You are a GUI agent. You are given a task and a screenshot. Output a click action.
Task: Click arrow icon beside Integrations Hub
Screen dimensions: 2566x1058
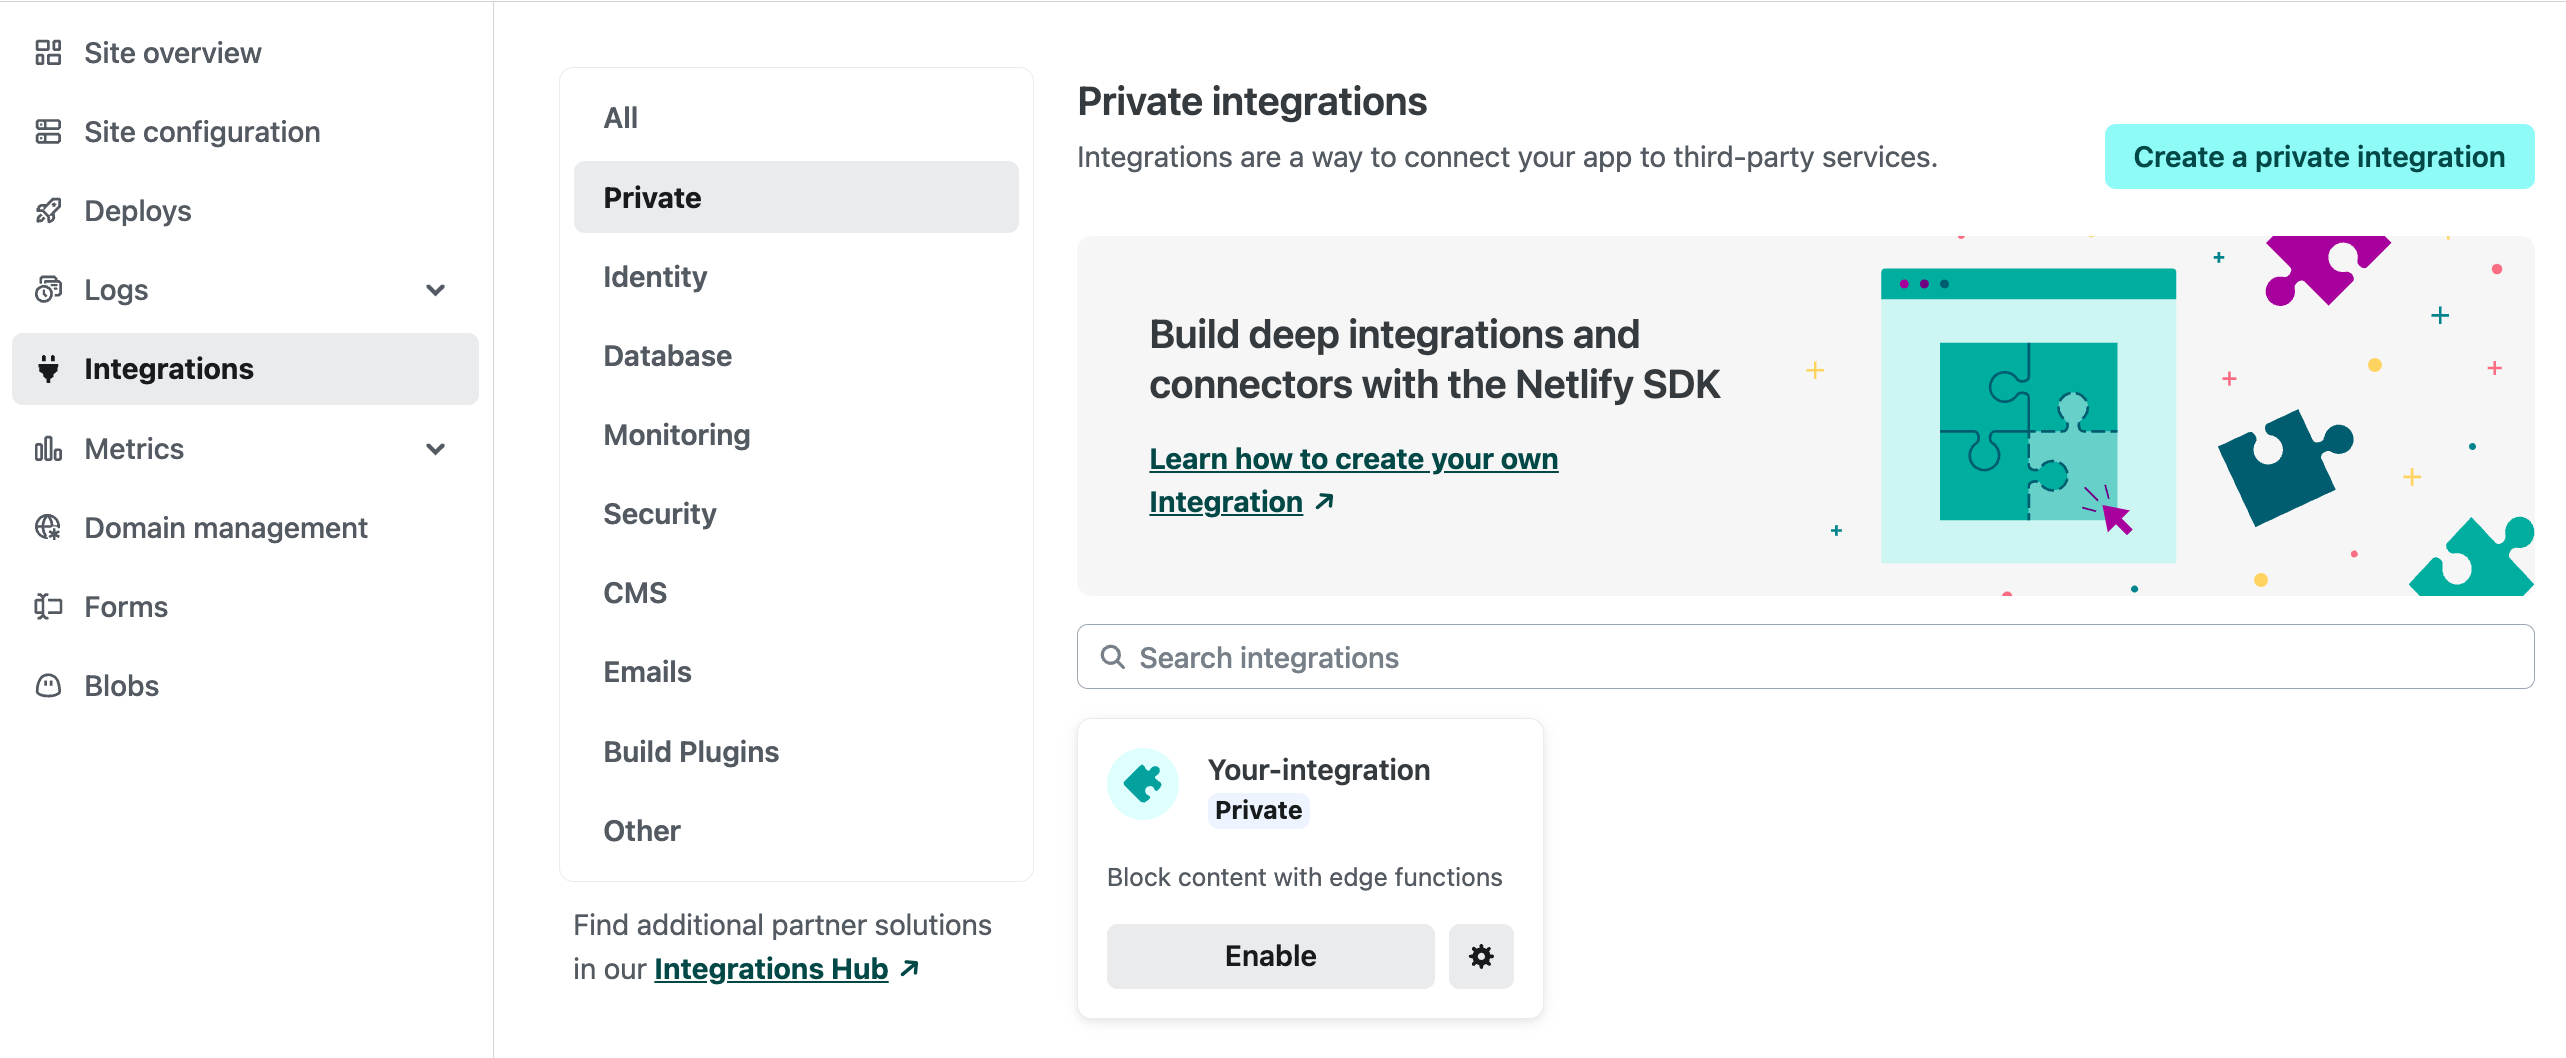(909, 968)
